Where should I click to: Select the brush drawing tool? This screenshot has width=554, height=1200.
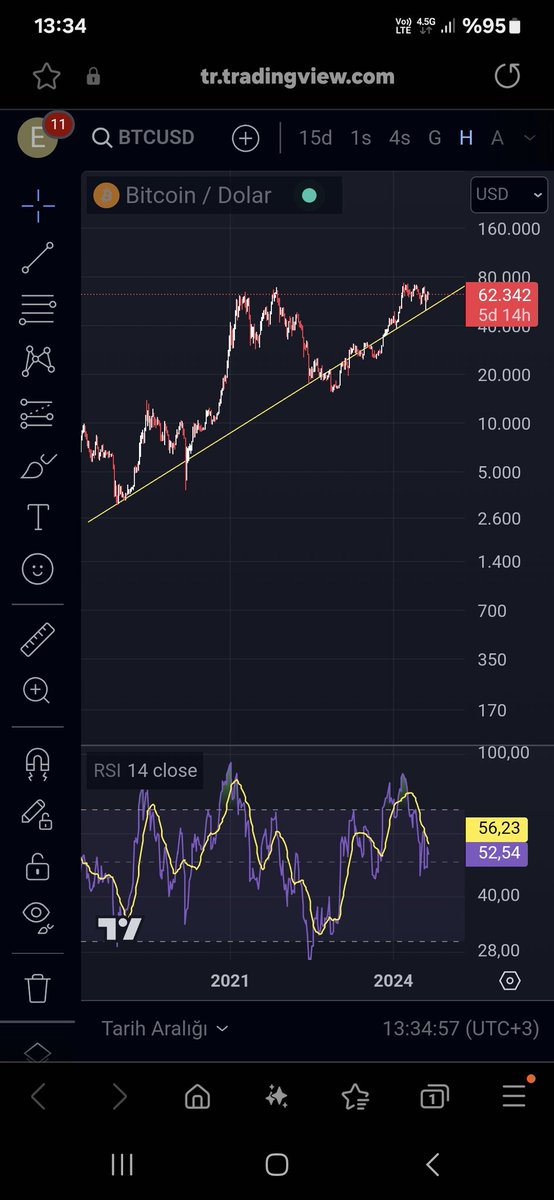[38, 465]
